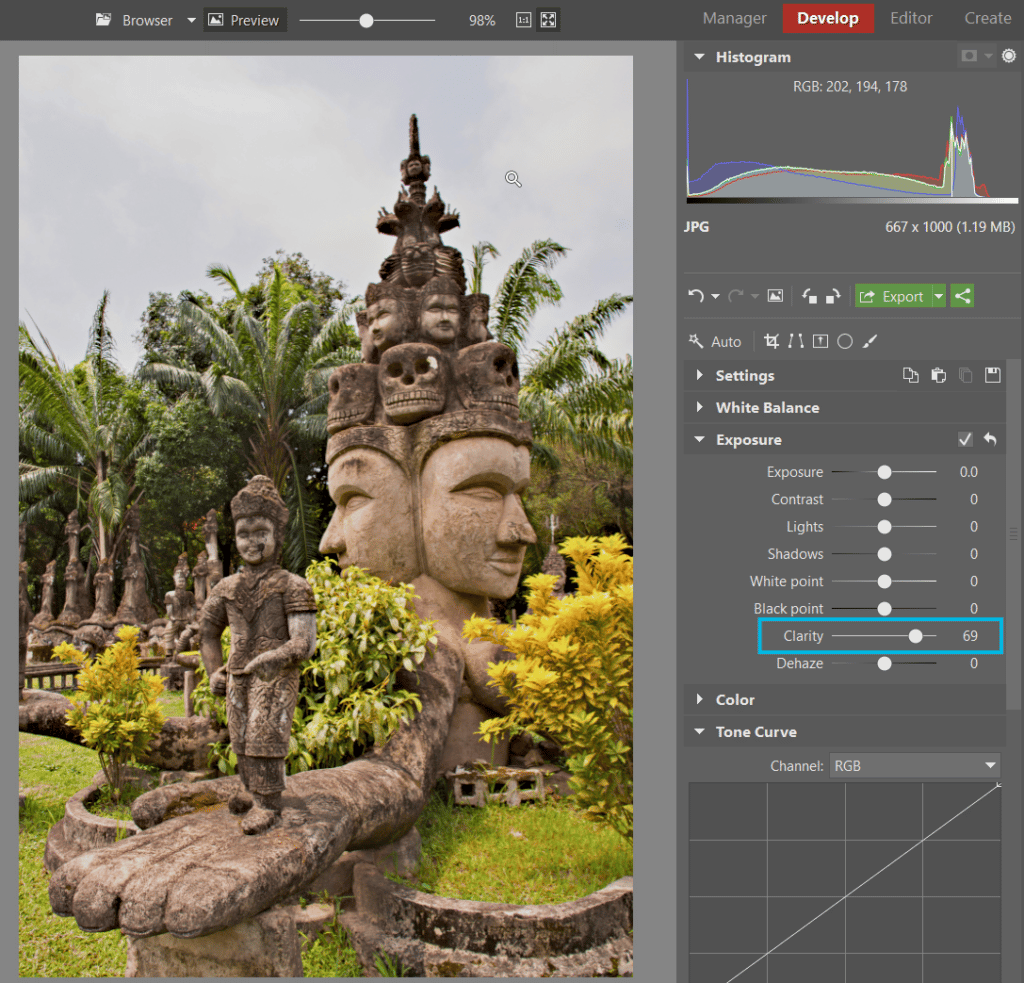Redo the last adjustment
This screenshot has height=983, width=1024.
click(x=735, y=296)
